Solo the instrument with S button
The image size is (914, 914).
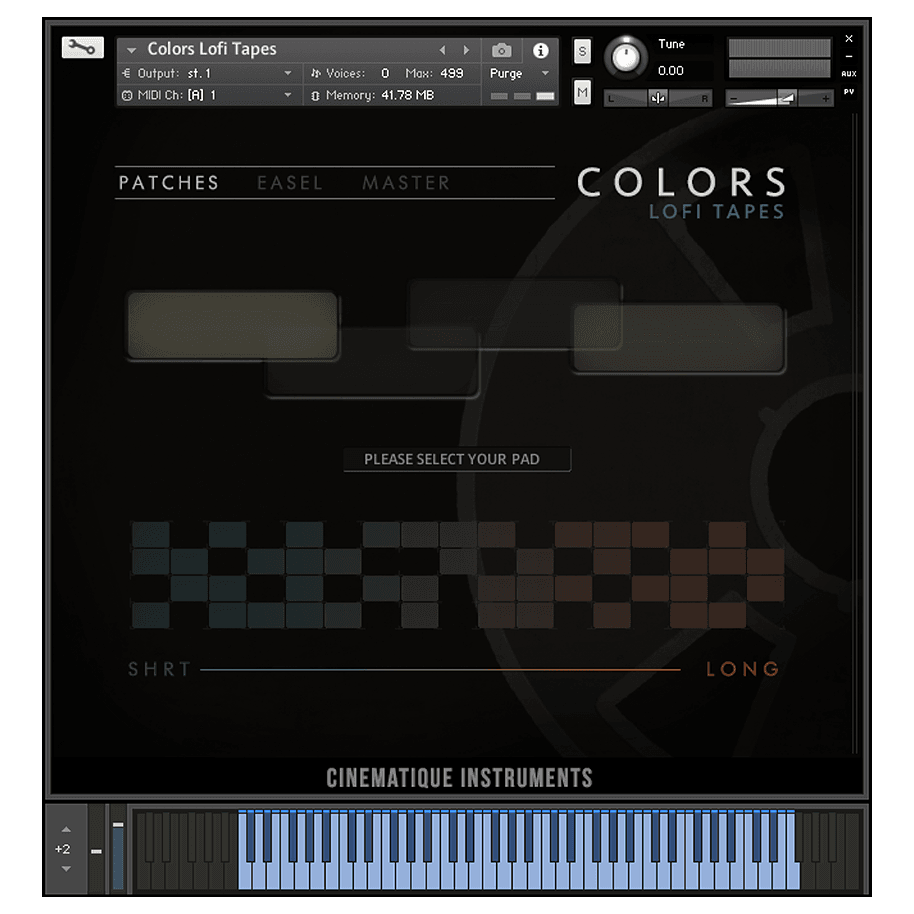582,52
